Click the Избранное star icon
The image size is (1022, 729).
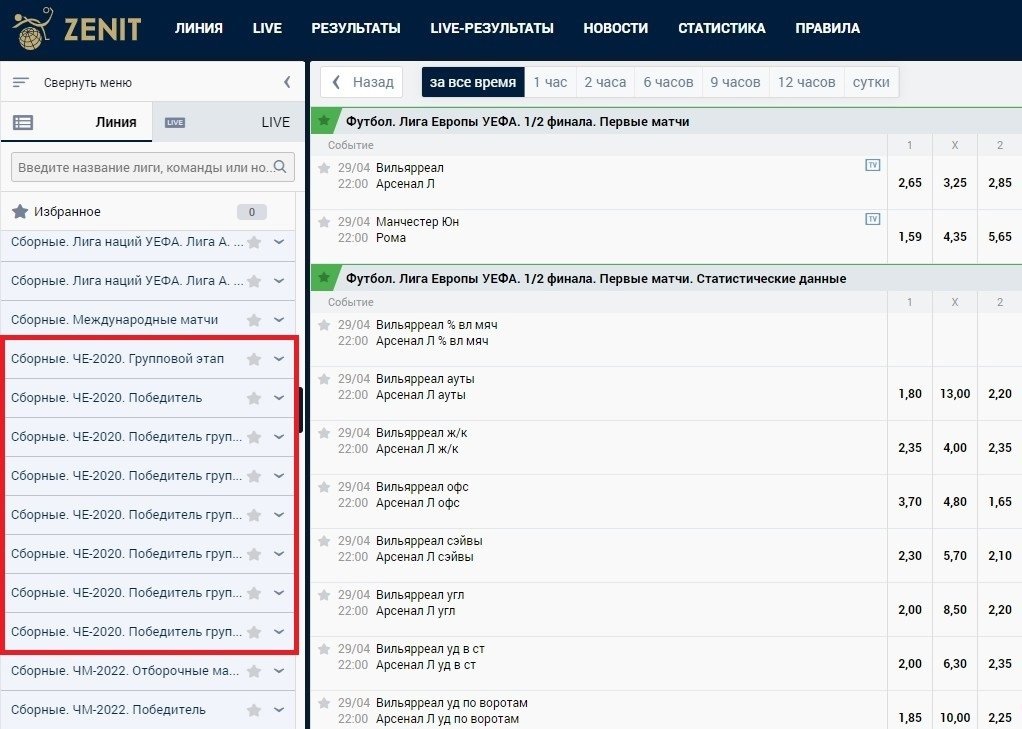(x=20, y=212)
